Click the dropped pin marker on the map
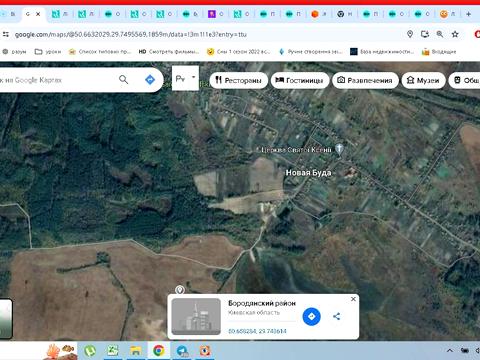 click(x=180, y=290)
